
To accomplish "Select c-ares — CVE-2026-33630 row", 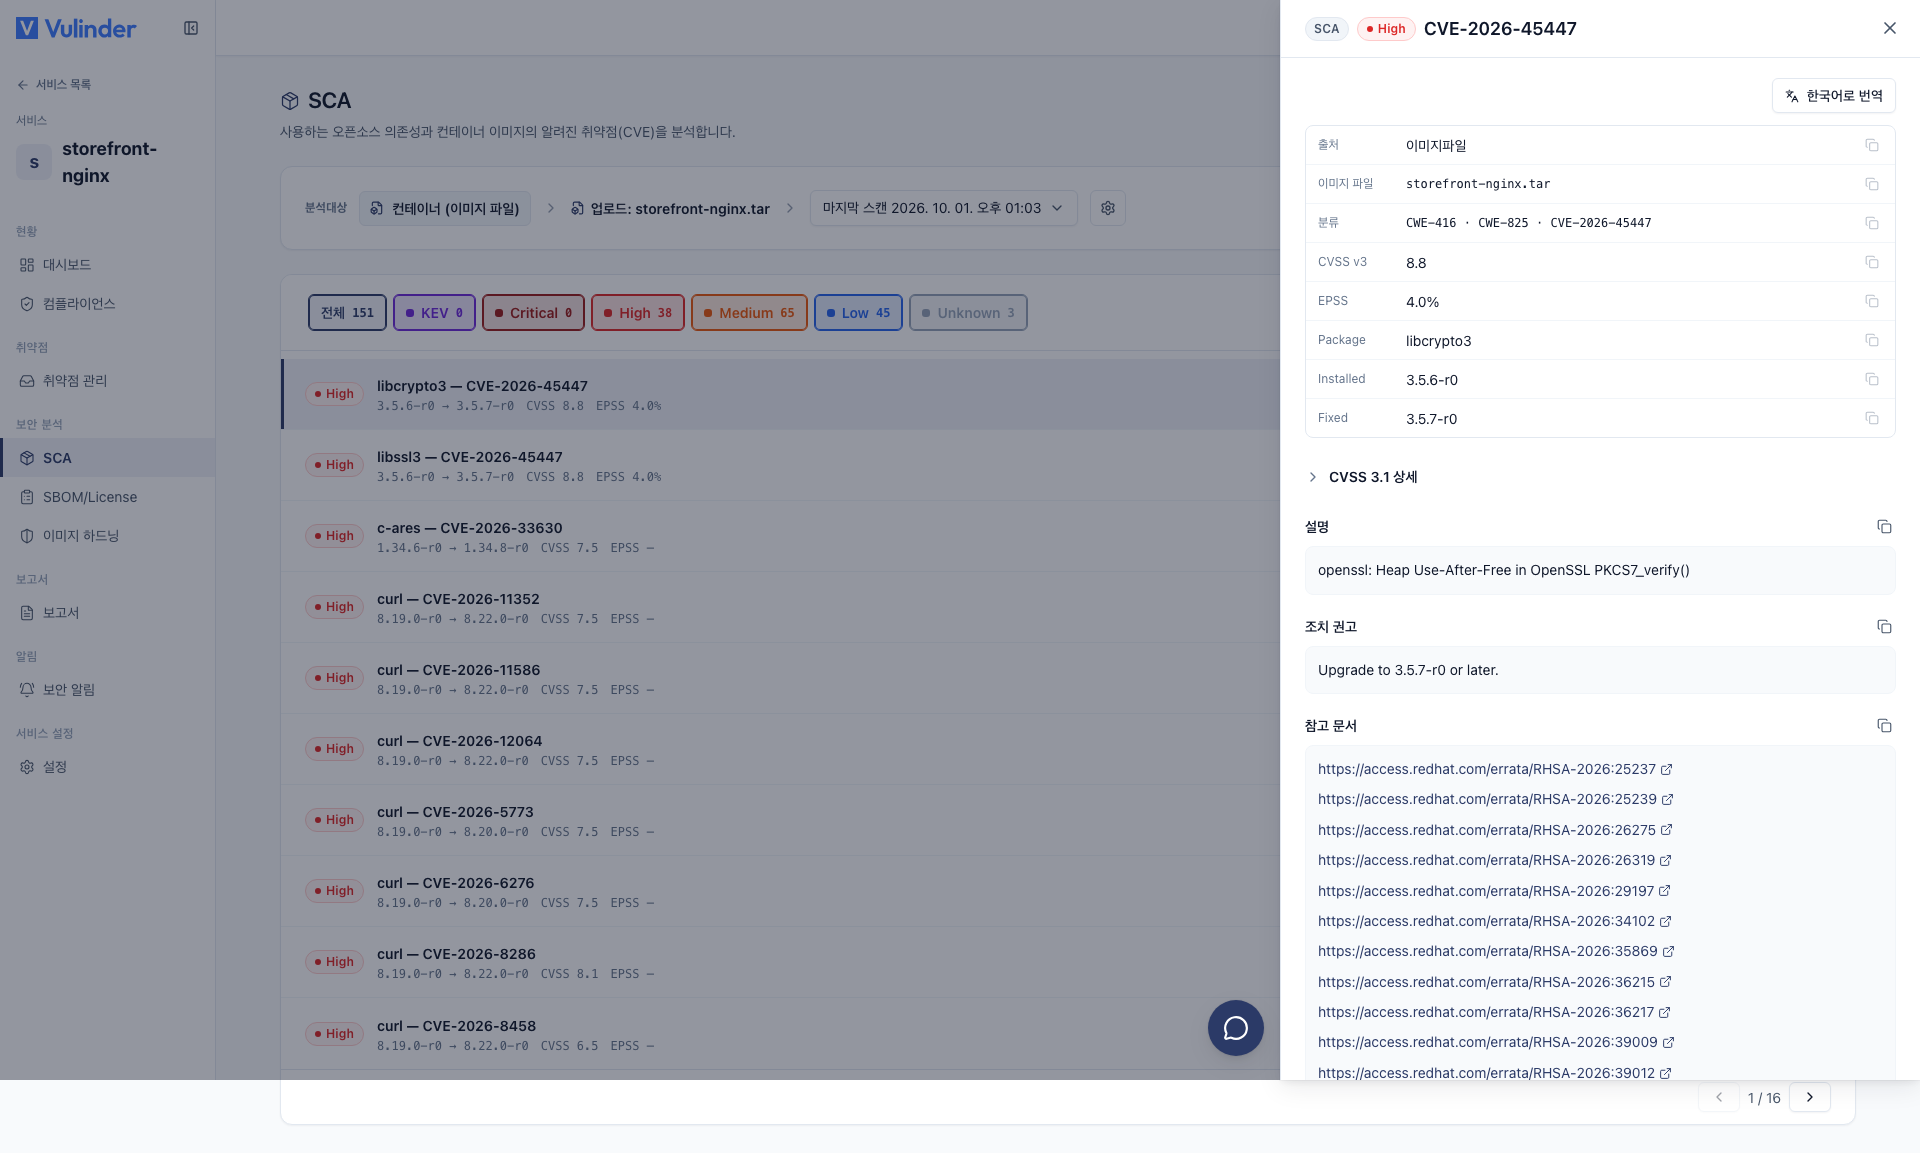I will [780, 536].
